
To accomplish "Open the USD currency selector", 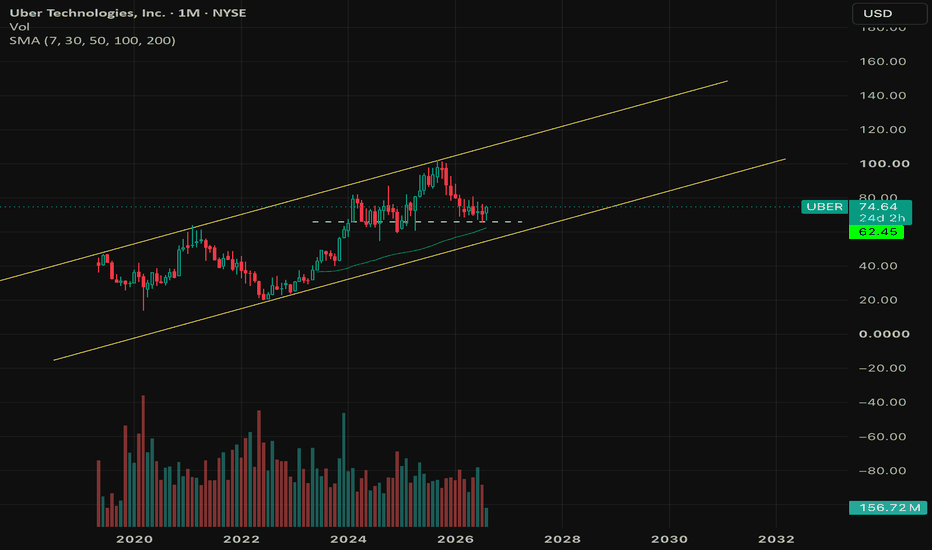I will coord(889,13).
